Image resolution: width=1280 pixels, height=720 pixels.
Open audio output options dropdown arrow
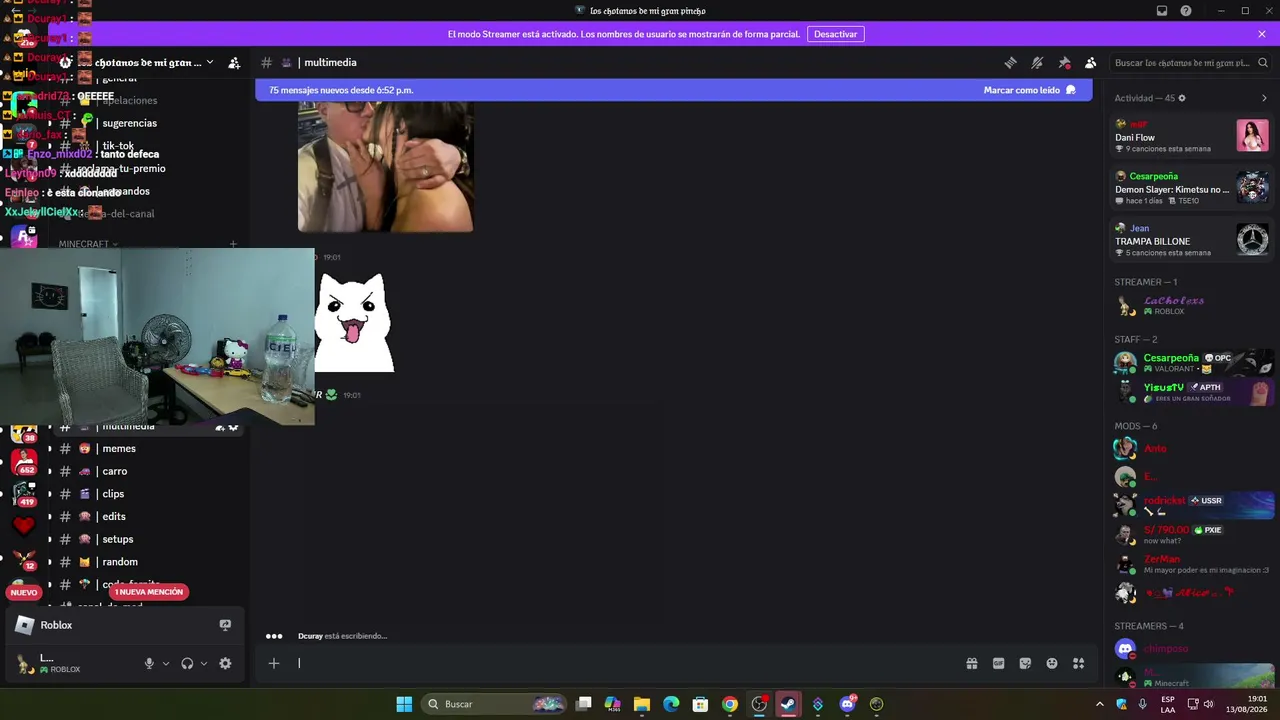click(204, 663)
